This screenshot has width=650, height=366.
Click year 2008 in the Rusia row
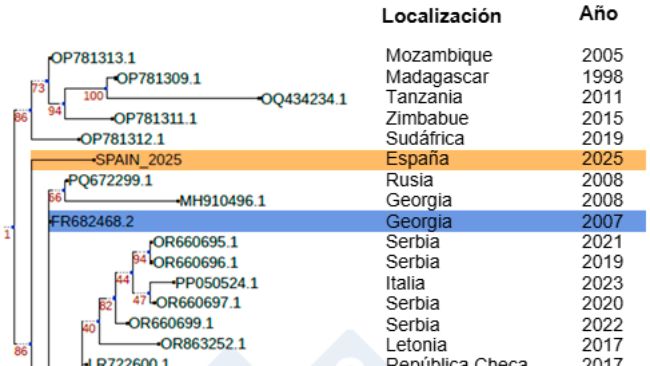point(602,180)
